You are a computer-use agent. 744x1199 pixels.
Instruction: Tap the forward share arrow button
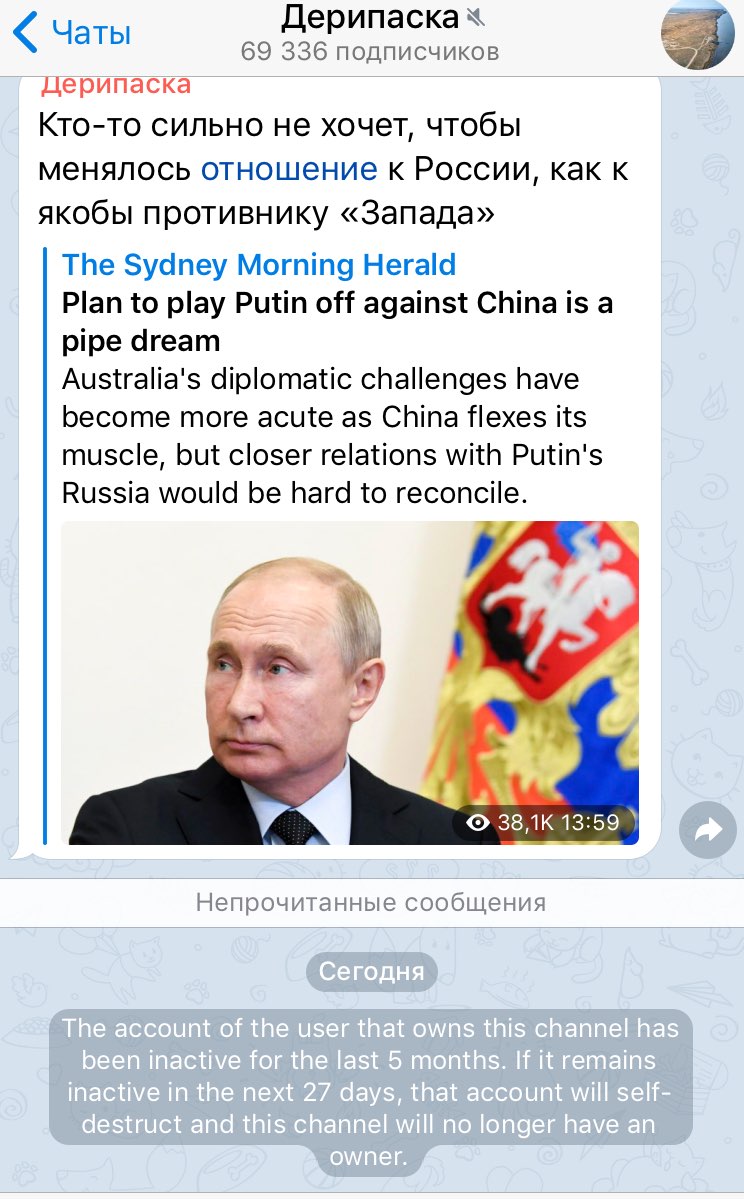coord(708,830)
